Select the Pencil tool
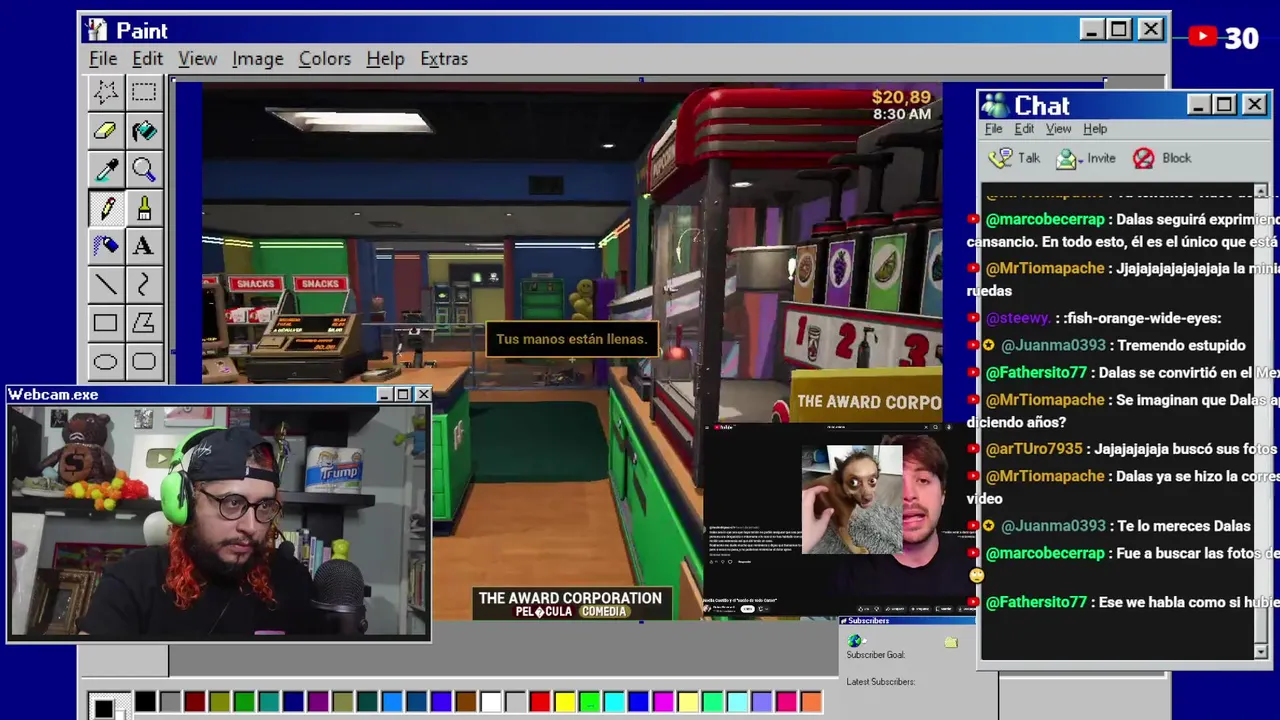The height and width of the screenshot is (720, 1280). [105, 208]
